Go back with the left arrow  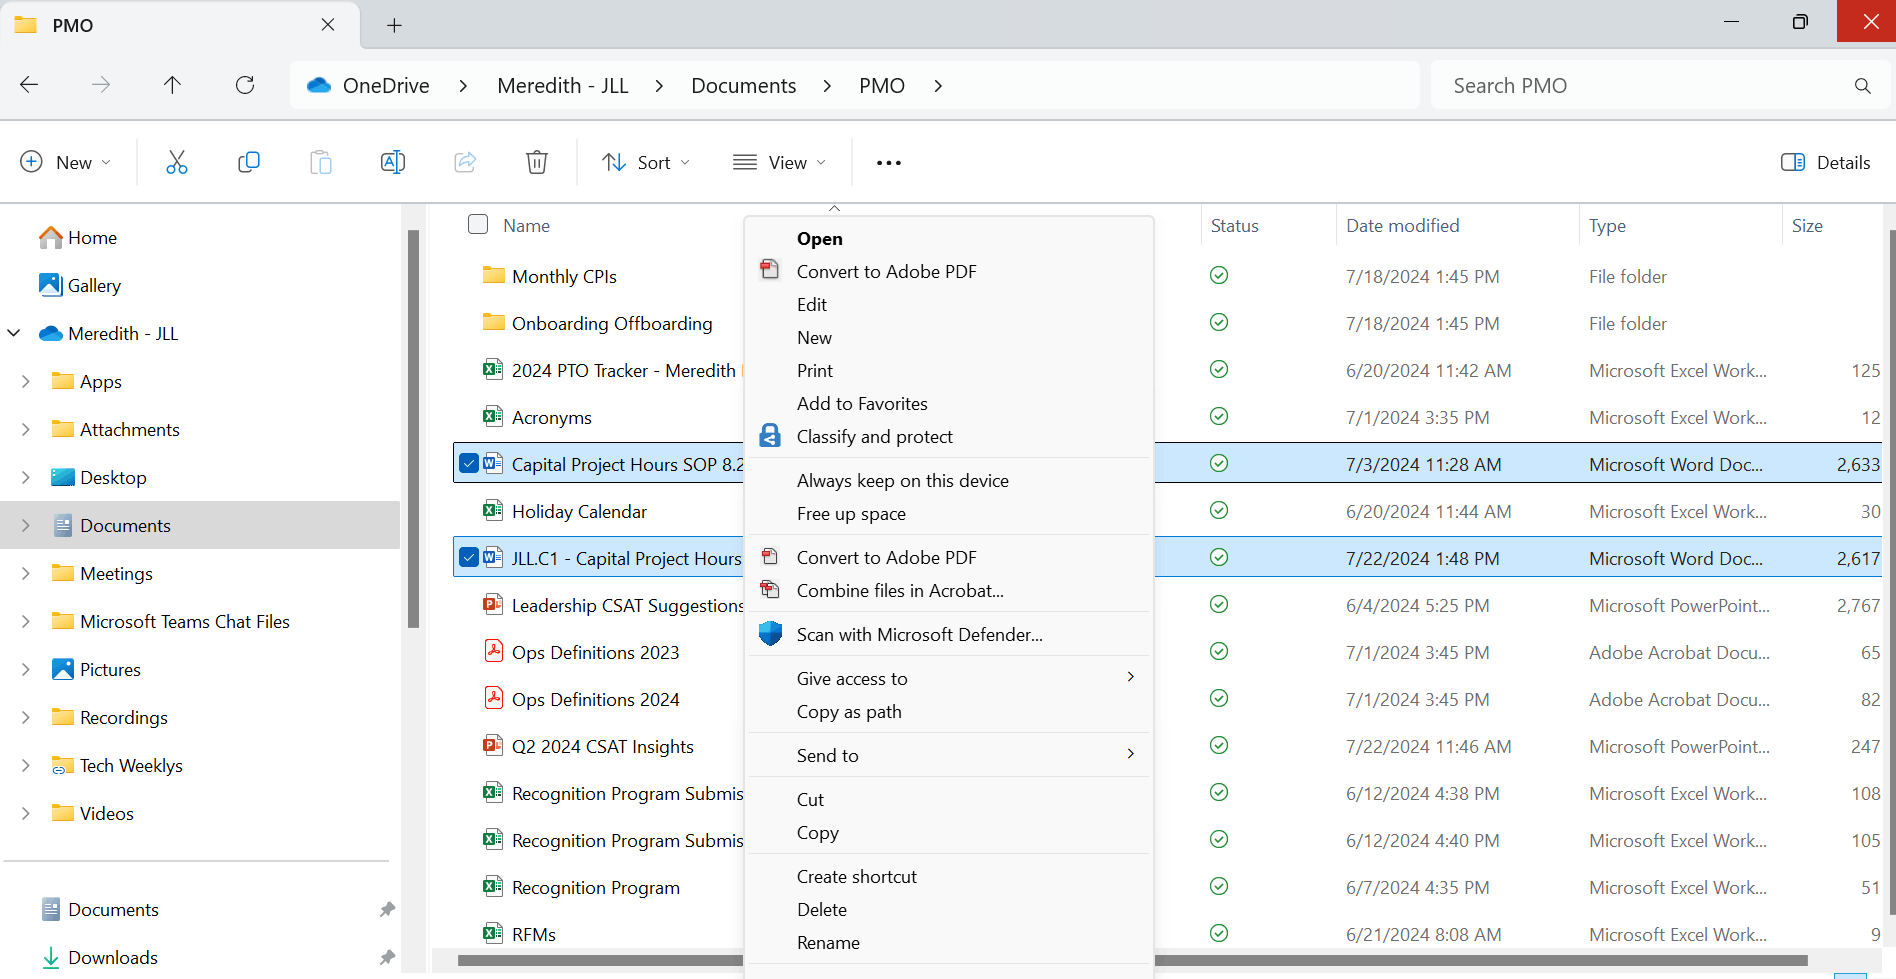click(29, 85)
